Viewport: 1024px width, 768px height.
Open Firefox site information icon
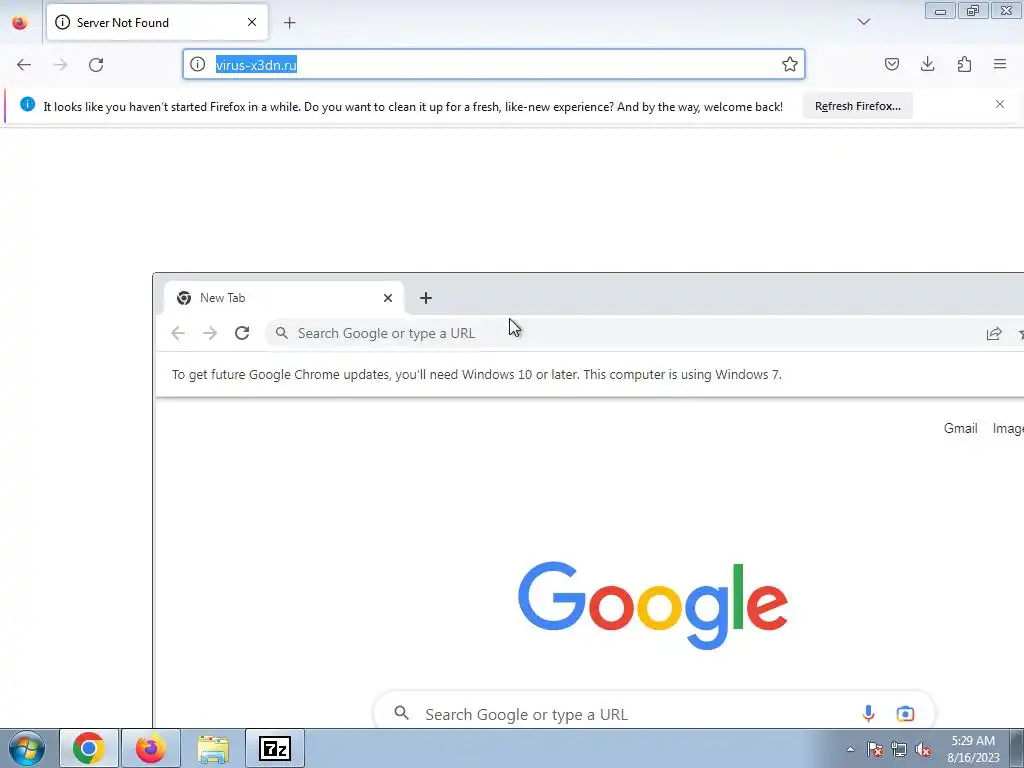pyautogui.click(x=197, y=64)
